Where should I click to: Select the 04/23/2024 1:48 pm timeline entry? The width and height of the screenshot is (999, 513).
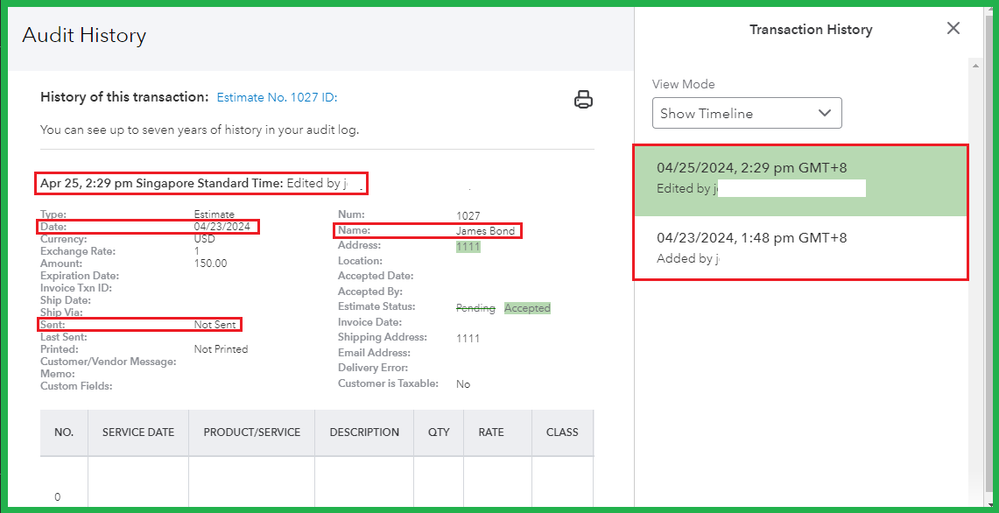point(800,247)
